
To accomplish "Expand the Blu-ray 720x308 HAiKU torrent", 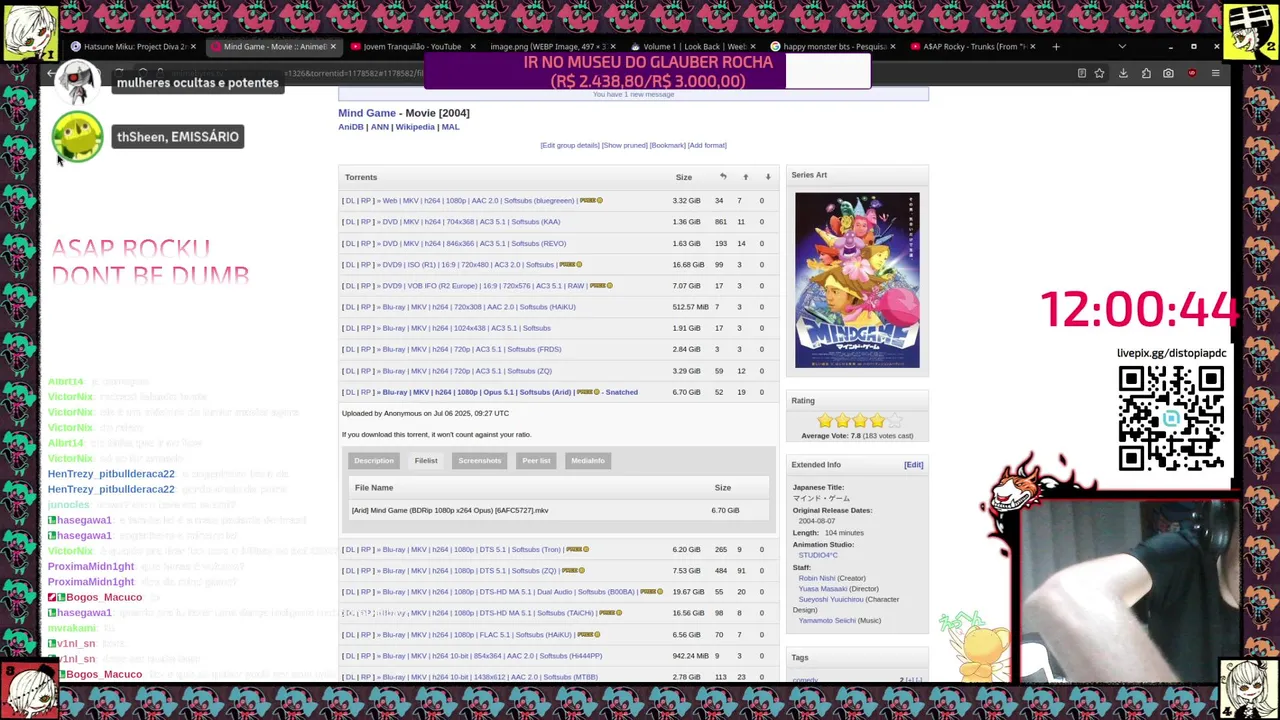I will (479, 307).
